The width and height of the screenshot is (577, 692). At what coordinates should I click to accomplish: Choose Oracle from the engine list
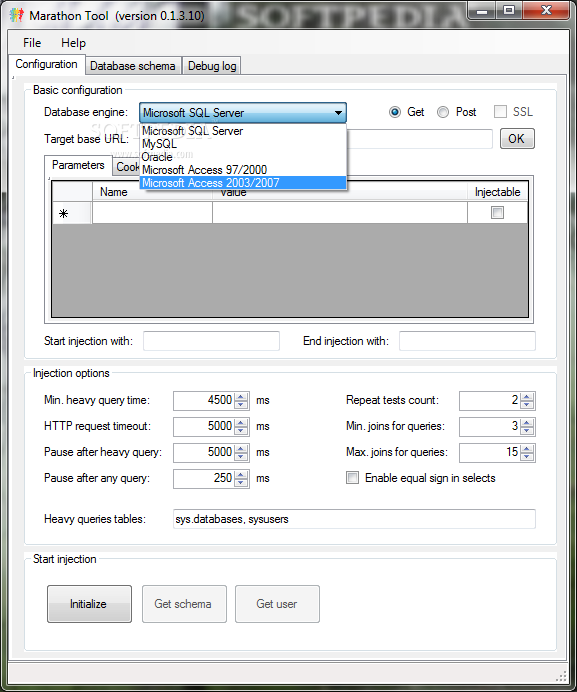pyautogui.click(x=243, y=157)
